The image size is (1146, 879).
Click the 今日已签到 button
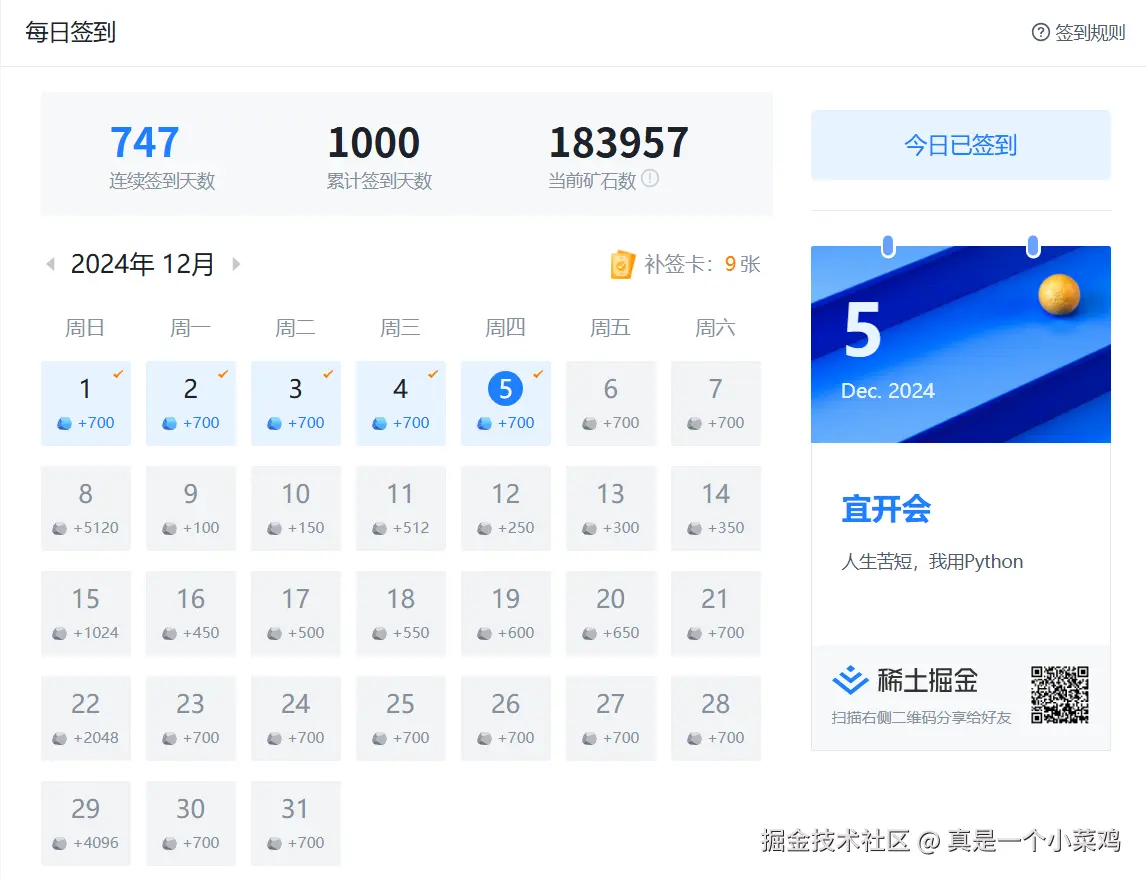coord(959,145)
